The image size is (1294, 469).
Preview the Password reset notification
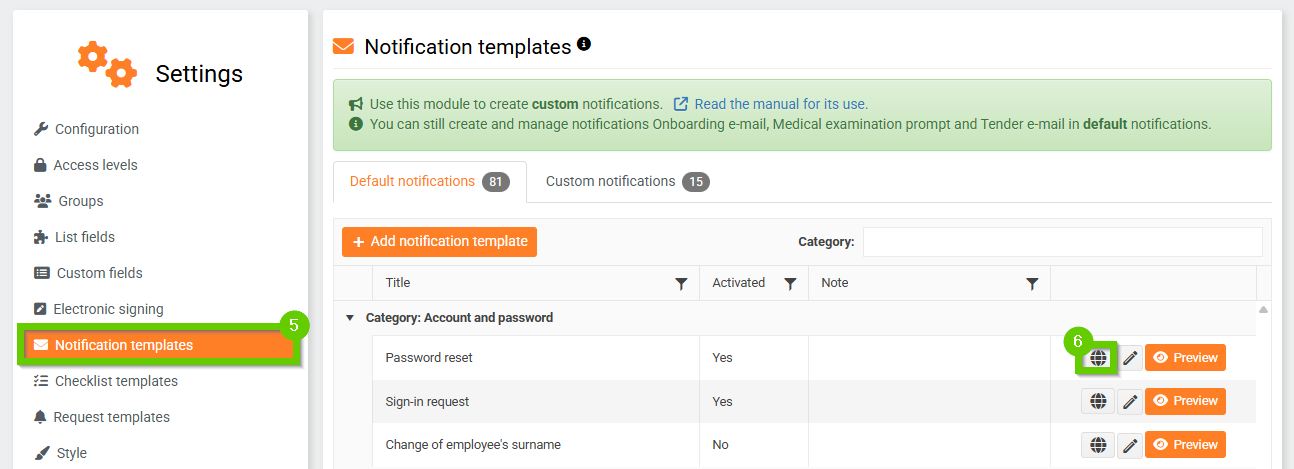(x=1185, y=358)
